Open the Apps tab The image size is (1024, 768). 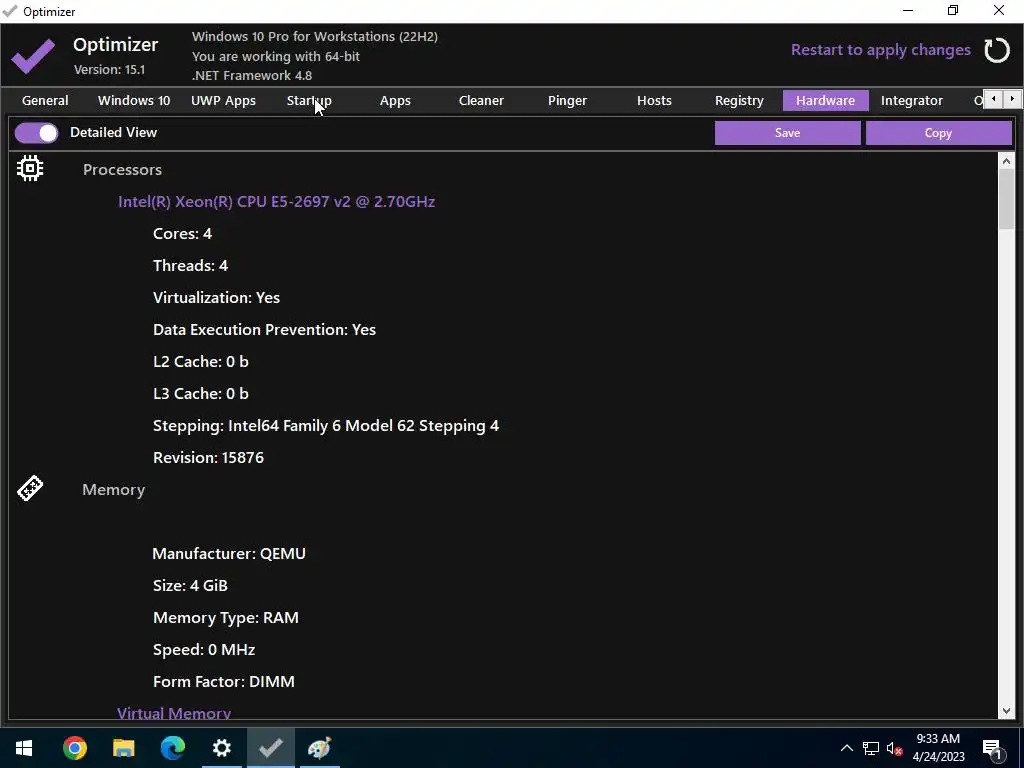click(x=395, y=101)
